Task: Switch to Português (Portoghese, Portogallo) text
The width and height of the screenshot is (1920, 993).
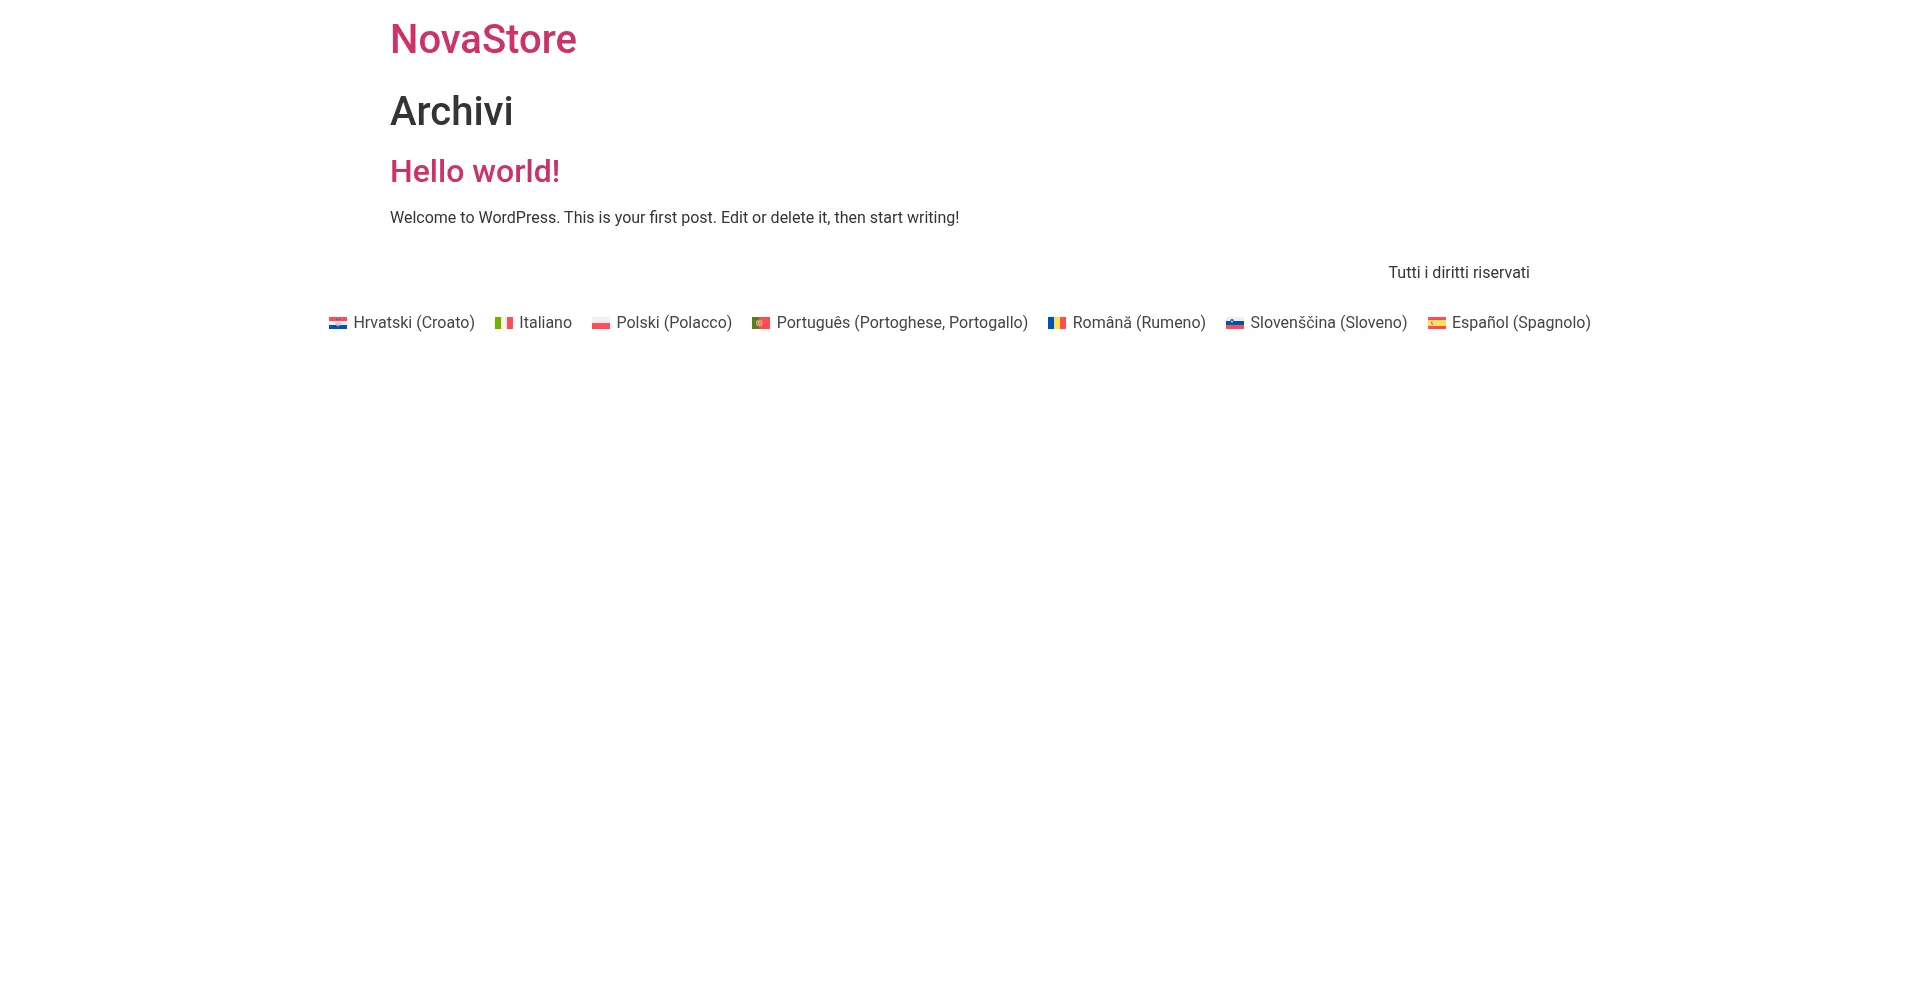Action: point(902,323)
